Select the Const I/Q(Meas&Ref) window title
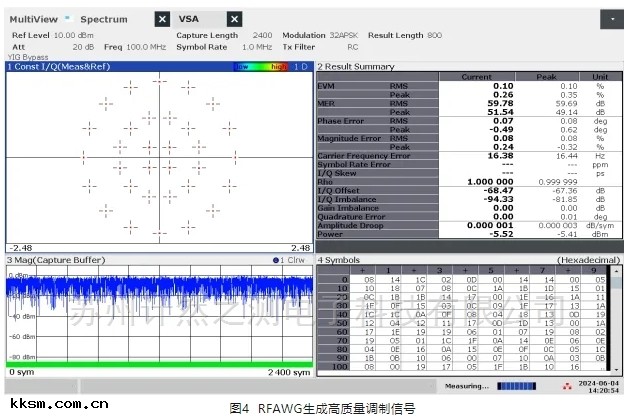The height and width of the screenshot is (420, 640). (58, 67)
